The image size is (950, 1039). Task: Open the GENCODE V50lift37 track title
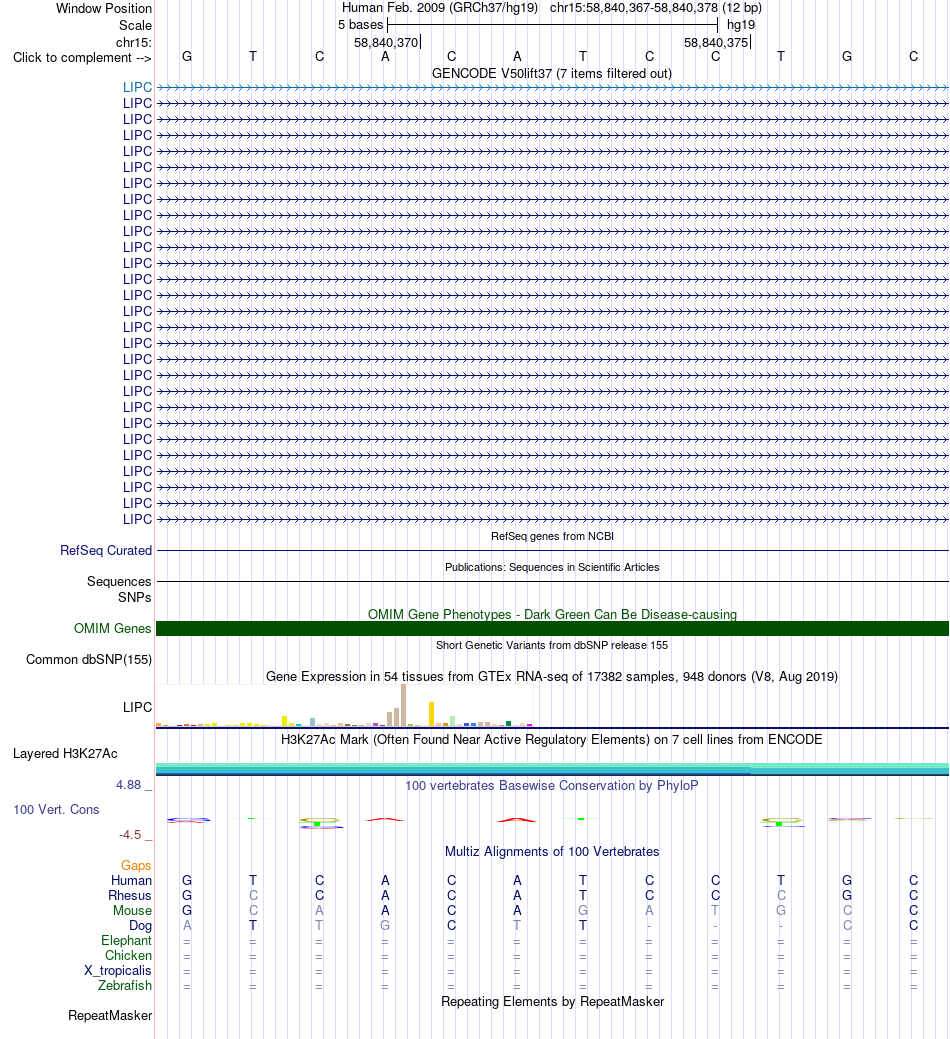point(552,74)
